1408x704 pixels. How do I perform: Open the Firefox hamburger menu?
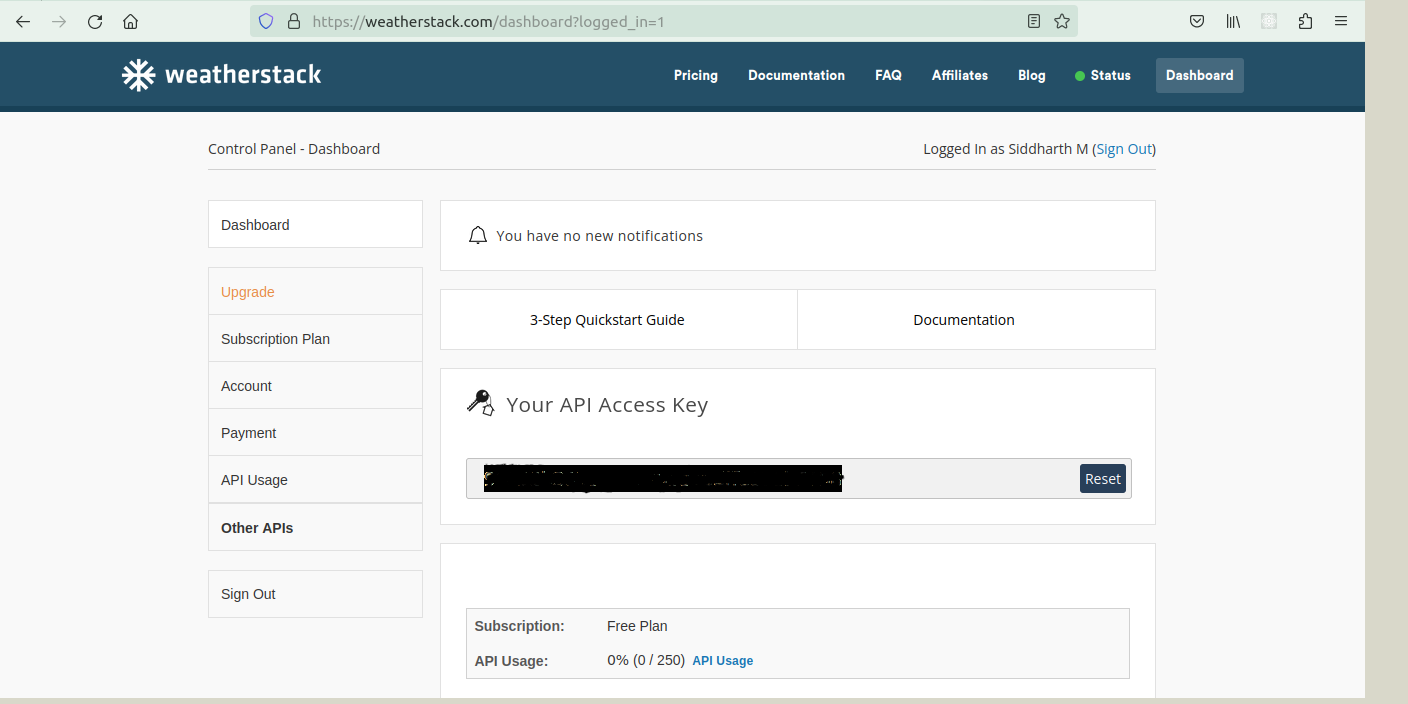(1341, 21)
